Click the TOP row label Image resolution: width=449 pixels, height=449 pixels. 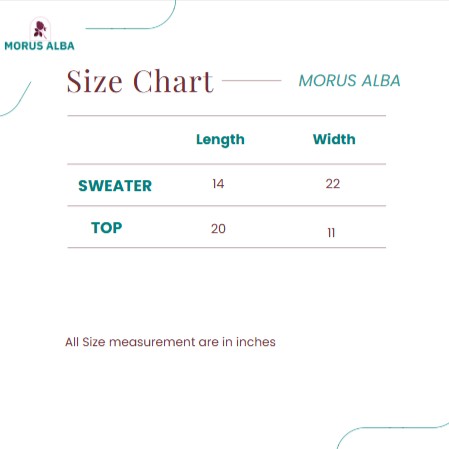[107, 228]
